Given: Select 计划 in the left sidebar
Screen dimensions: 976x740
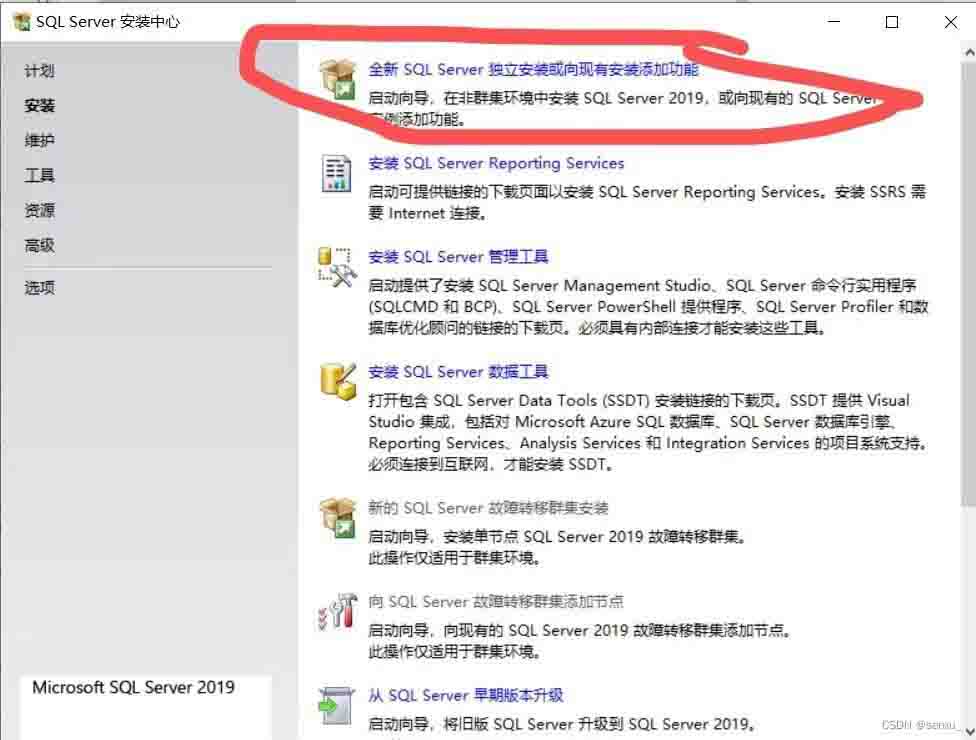Looking at the screenshot, I should click(39, 71).
